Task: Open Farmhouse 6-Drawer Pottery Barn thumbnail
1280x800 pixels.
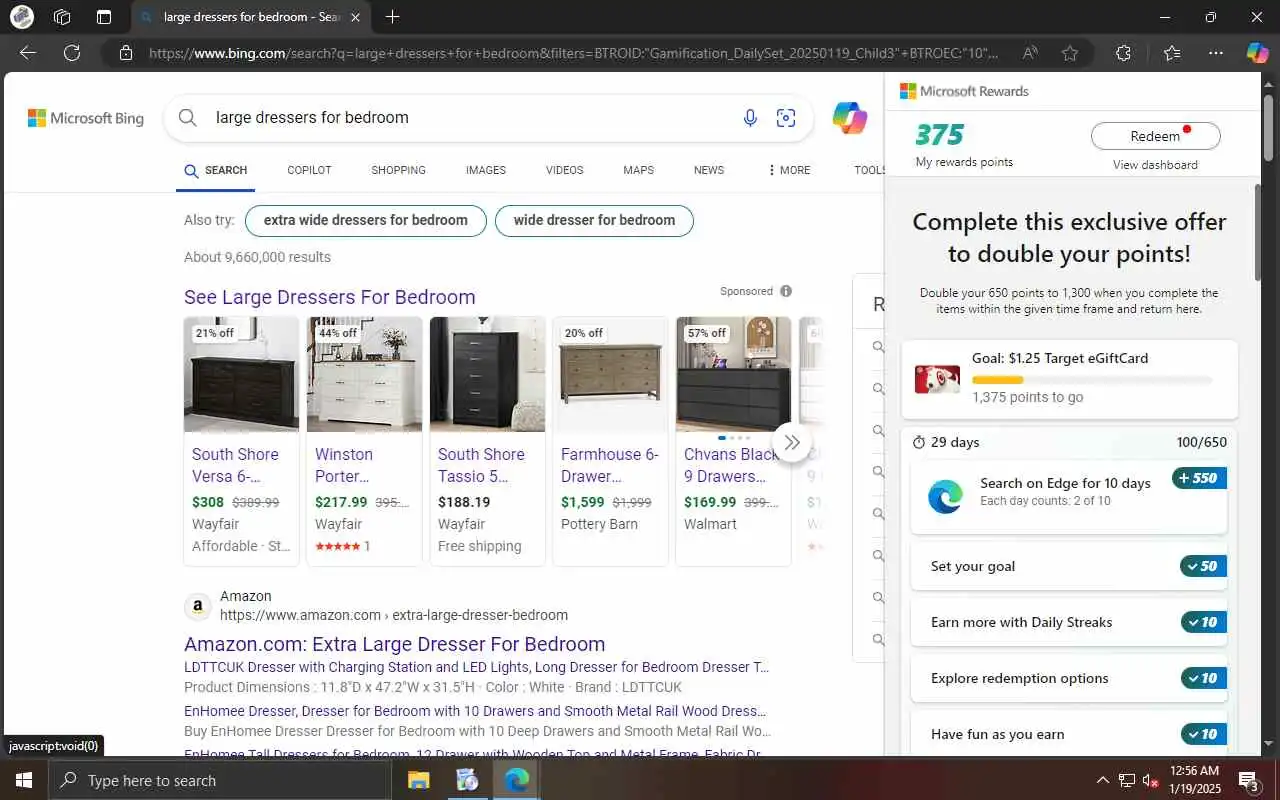Action: point(610,374)
